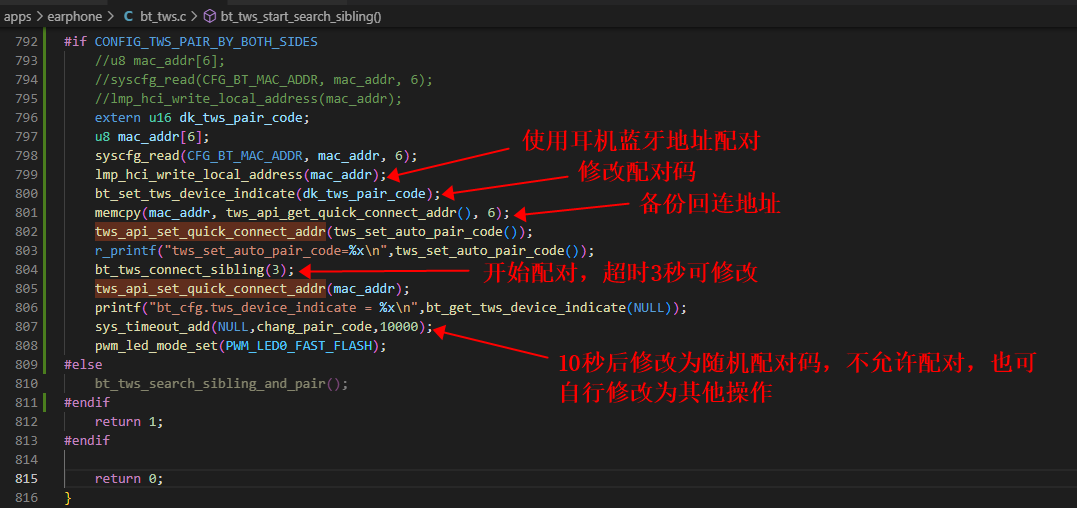Click bt_tws_connect_sibling(3) call
This screenshot has width=1077, height=508.
click(x=194, y=270)
